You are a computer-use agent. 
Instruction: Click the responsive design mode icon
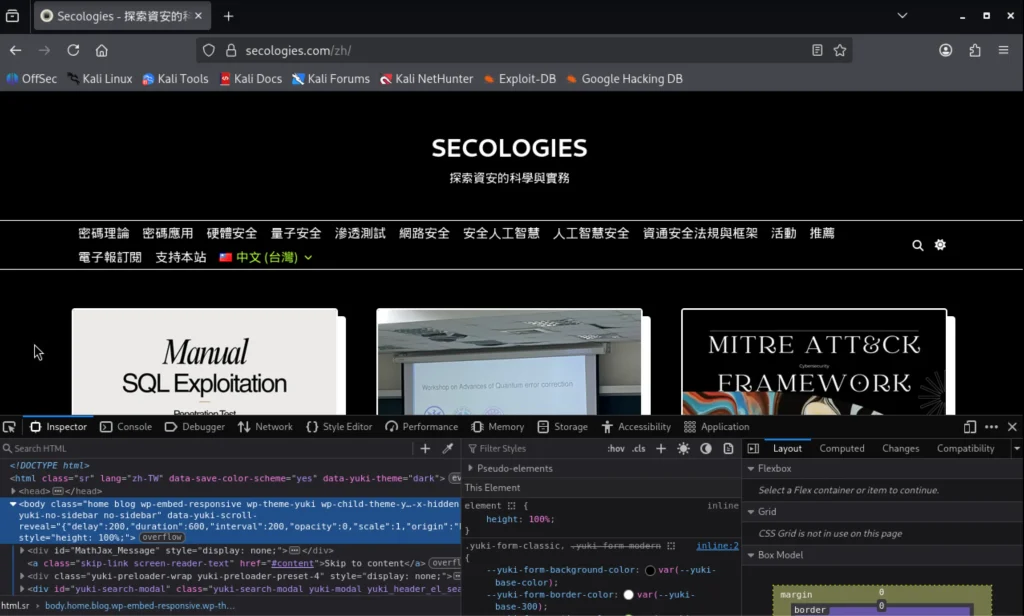(x=970, y=427)
